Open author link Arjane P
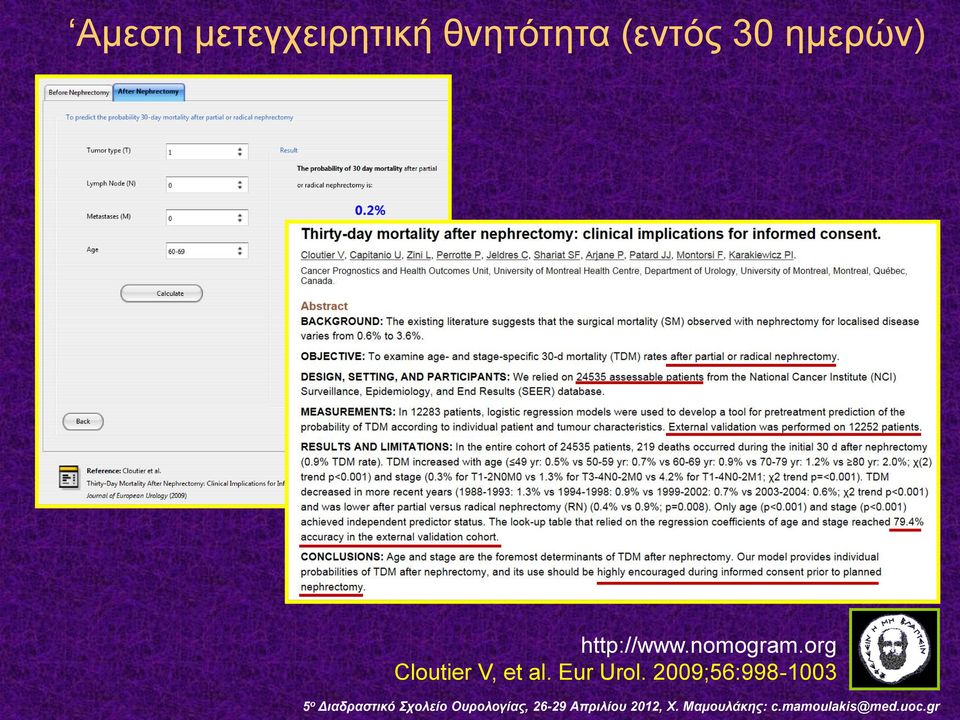The image size is (960, 720). point(606,255)
